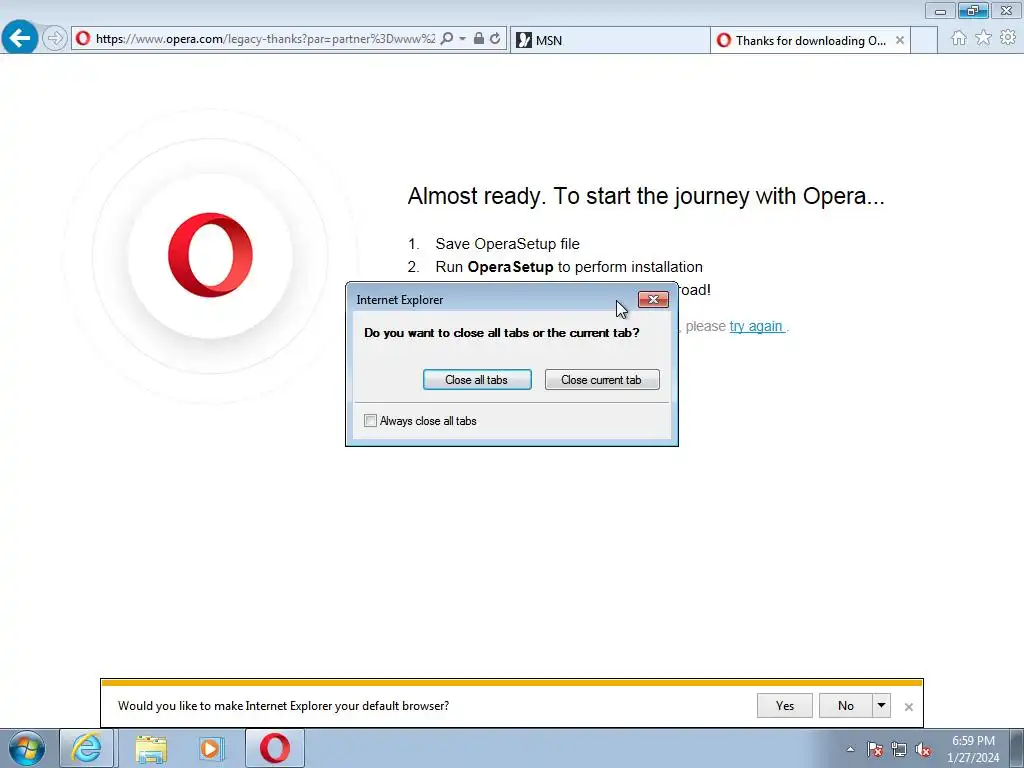This screenshot has width=1024, height=768.
Task: Enable Always close all tabs checkbox
Action: pyautogui.click(x=370, y=421)
